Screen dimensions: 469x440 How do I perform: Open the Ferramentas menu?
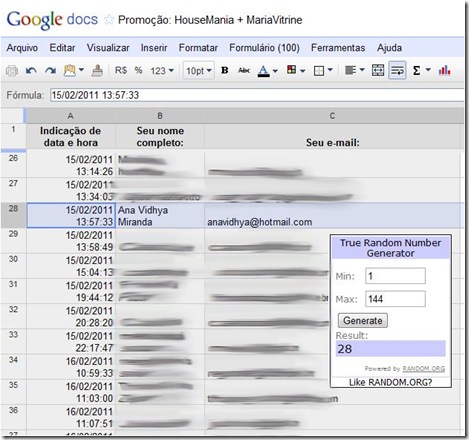point(338,48)
